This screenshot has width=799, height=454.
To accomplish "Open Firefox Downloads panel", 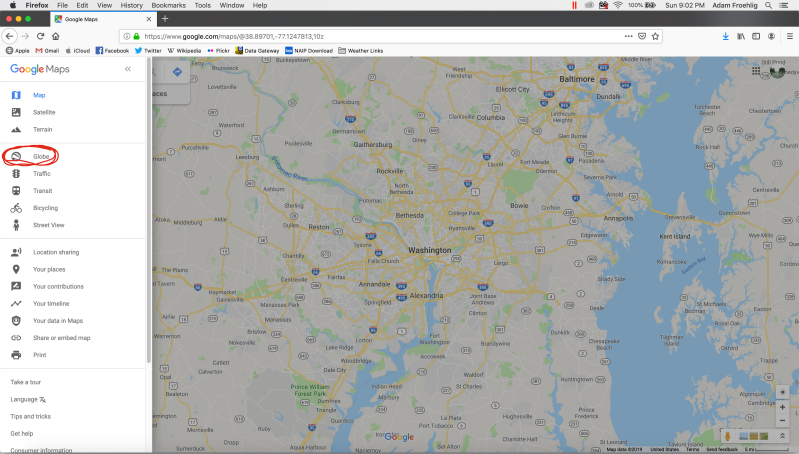I will tap(726, 36).
